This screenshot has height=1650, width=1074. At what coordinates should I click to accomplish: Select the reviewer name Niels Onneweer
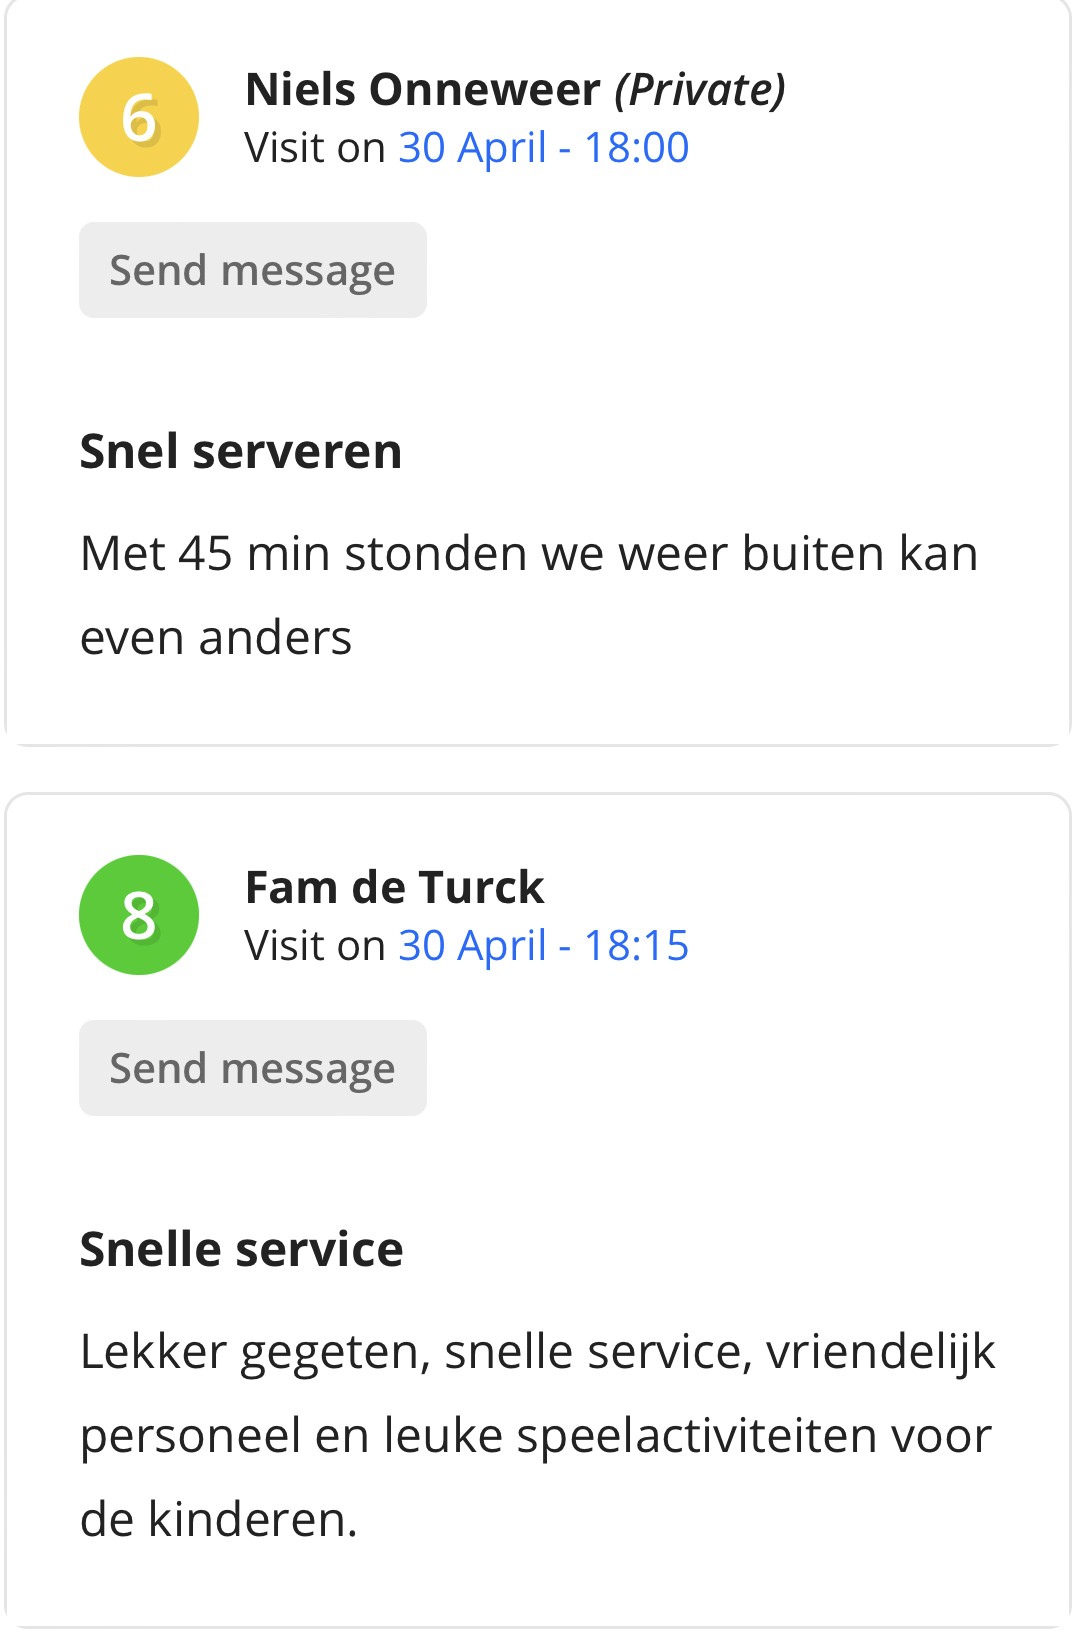pos(422,89)
